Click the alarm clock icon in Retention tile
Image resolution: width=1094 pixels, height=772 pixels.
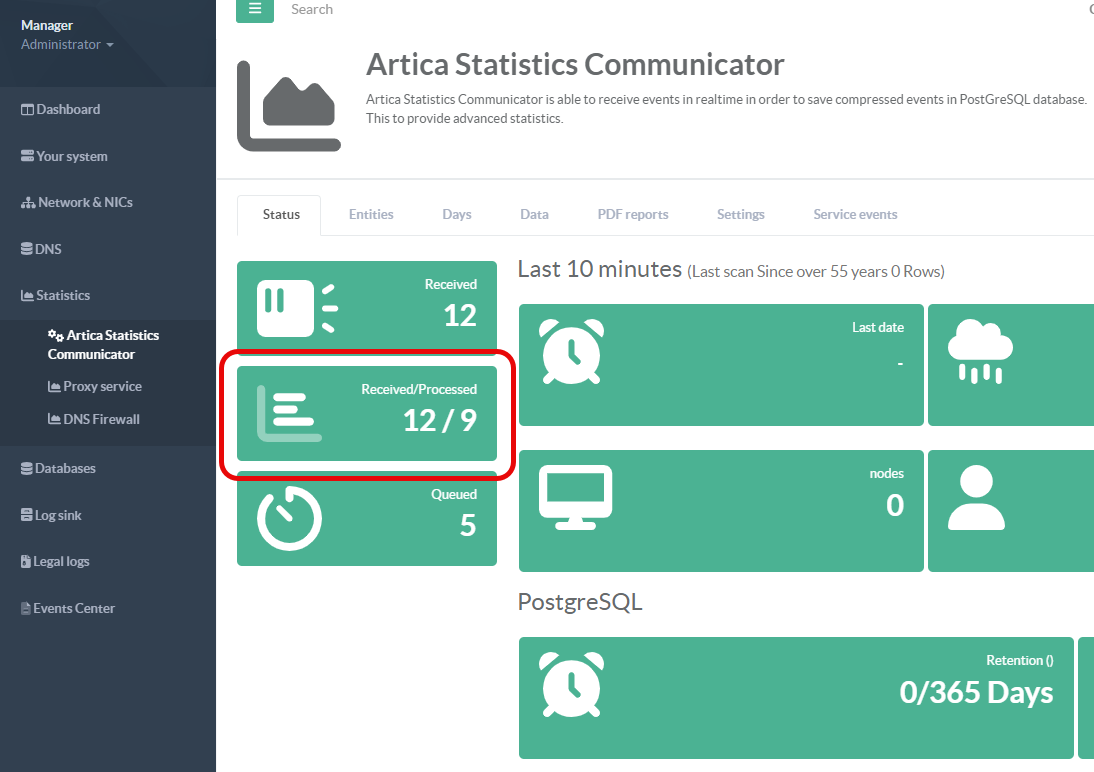tap(572, 686)
